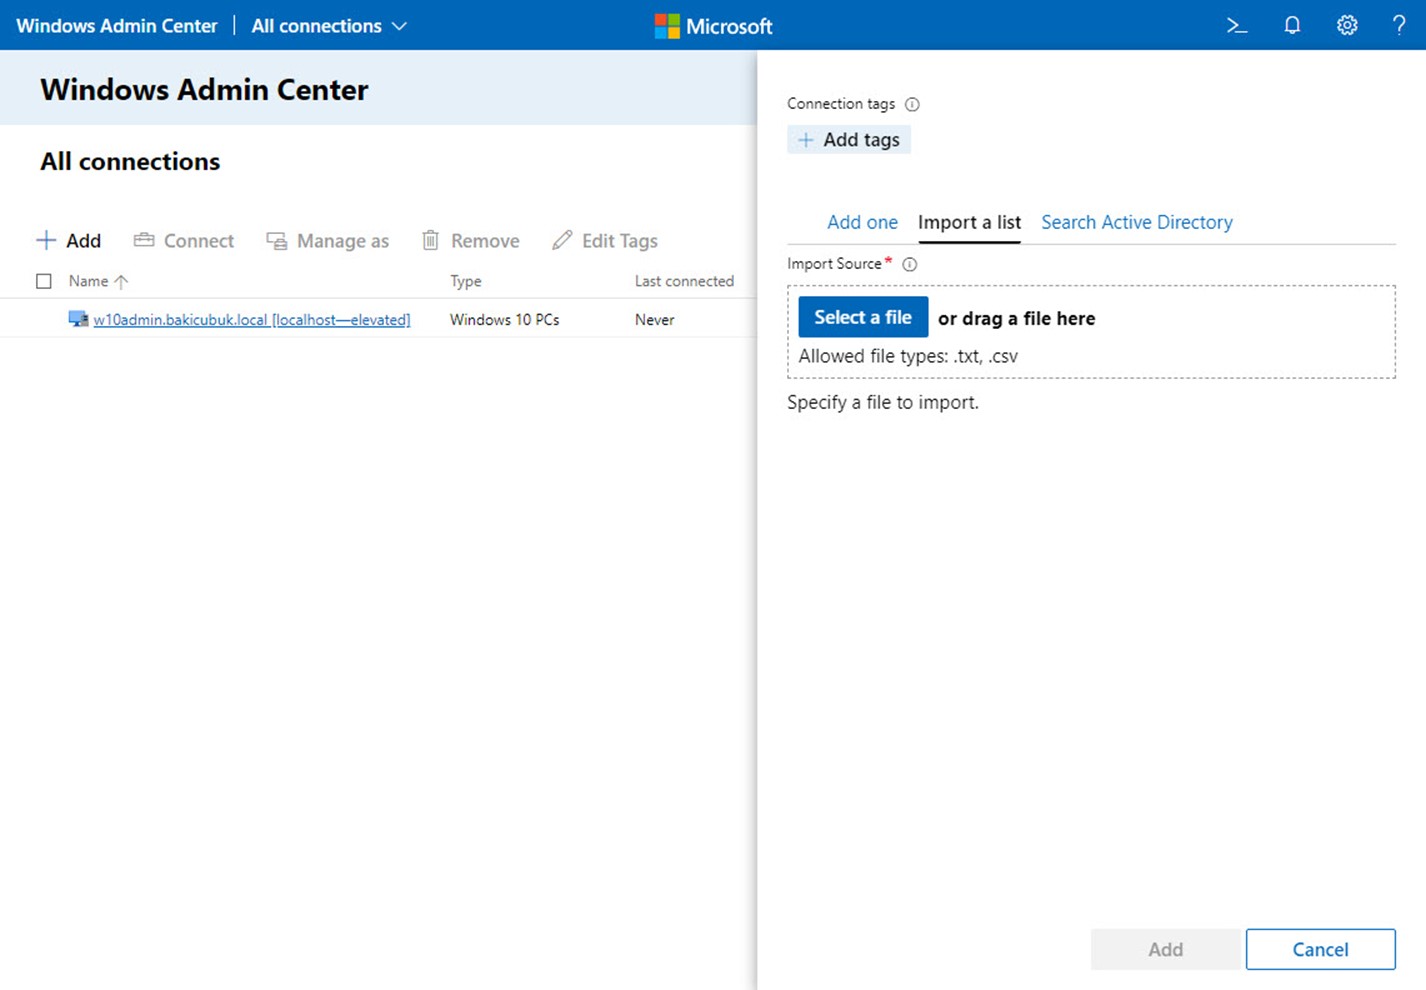The image size is (1426, 990).
Task: Switch to the Add one tab
Action: tap(862, 222)
